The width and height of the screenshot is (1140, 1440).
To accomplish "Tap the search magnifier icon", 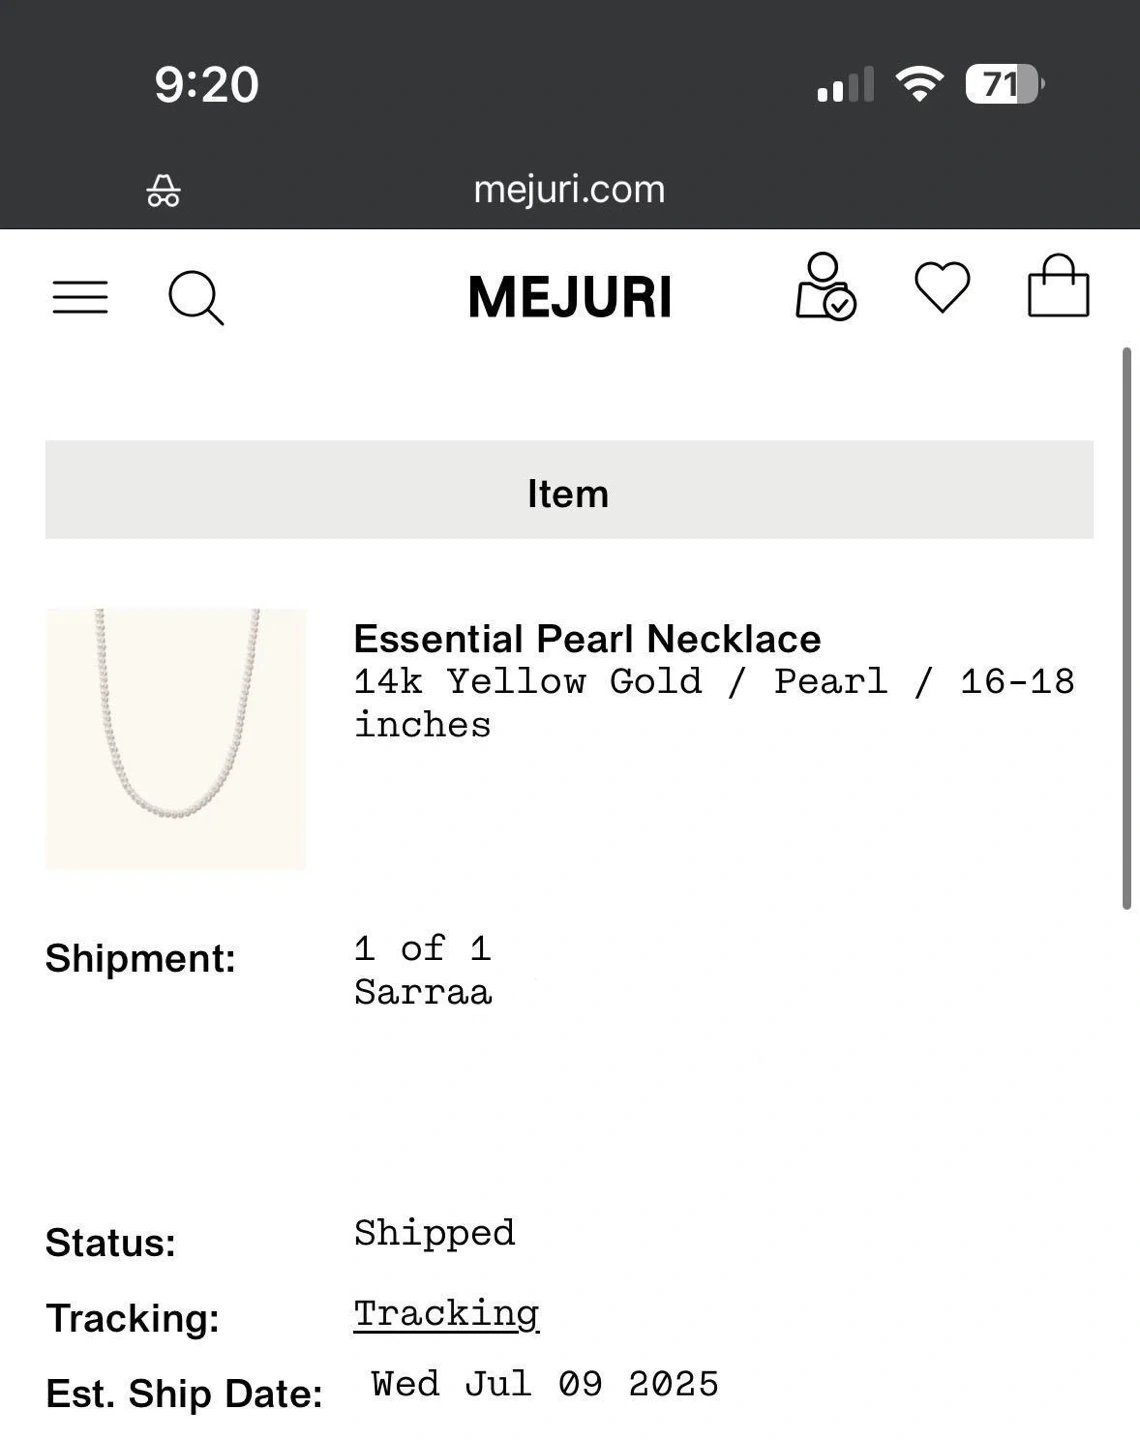I will pos(195,297).
